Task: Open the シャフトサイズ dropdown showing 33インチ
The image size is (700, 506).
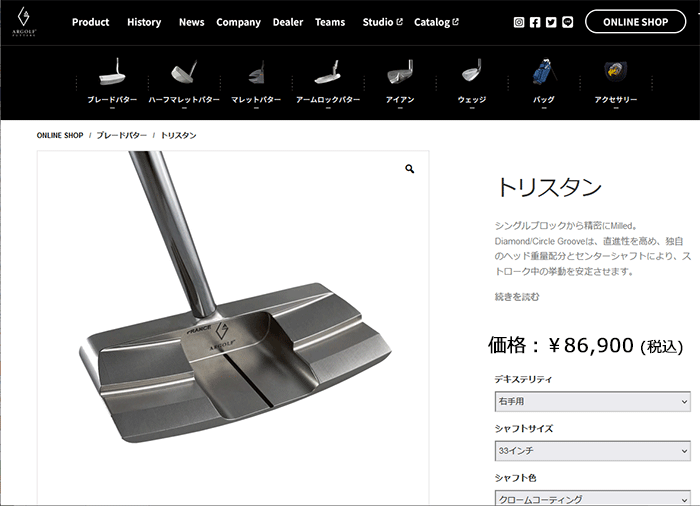Action: click(x=592, y=451)
